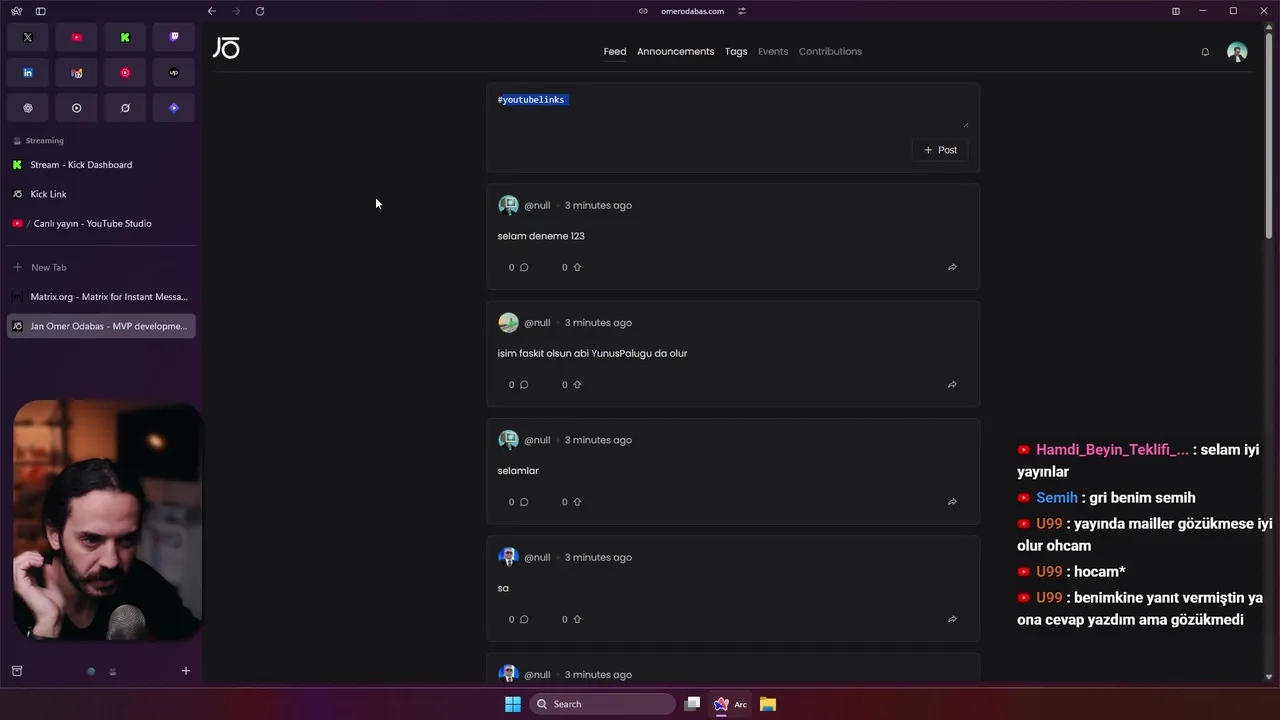
Task: Open site controls next to URL
Action: click(742, 11)
